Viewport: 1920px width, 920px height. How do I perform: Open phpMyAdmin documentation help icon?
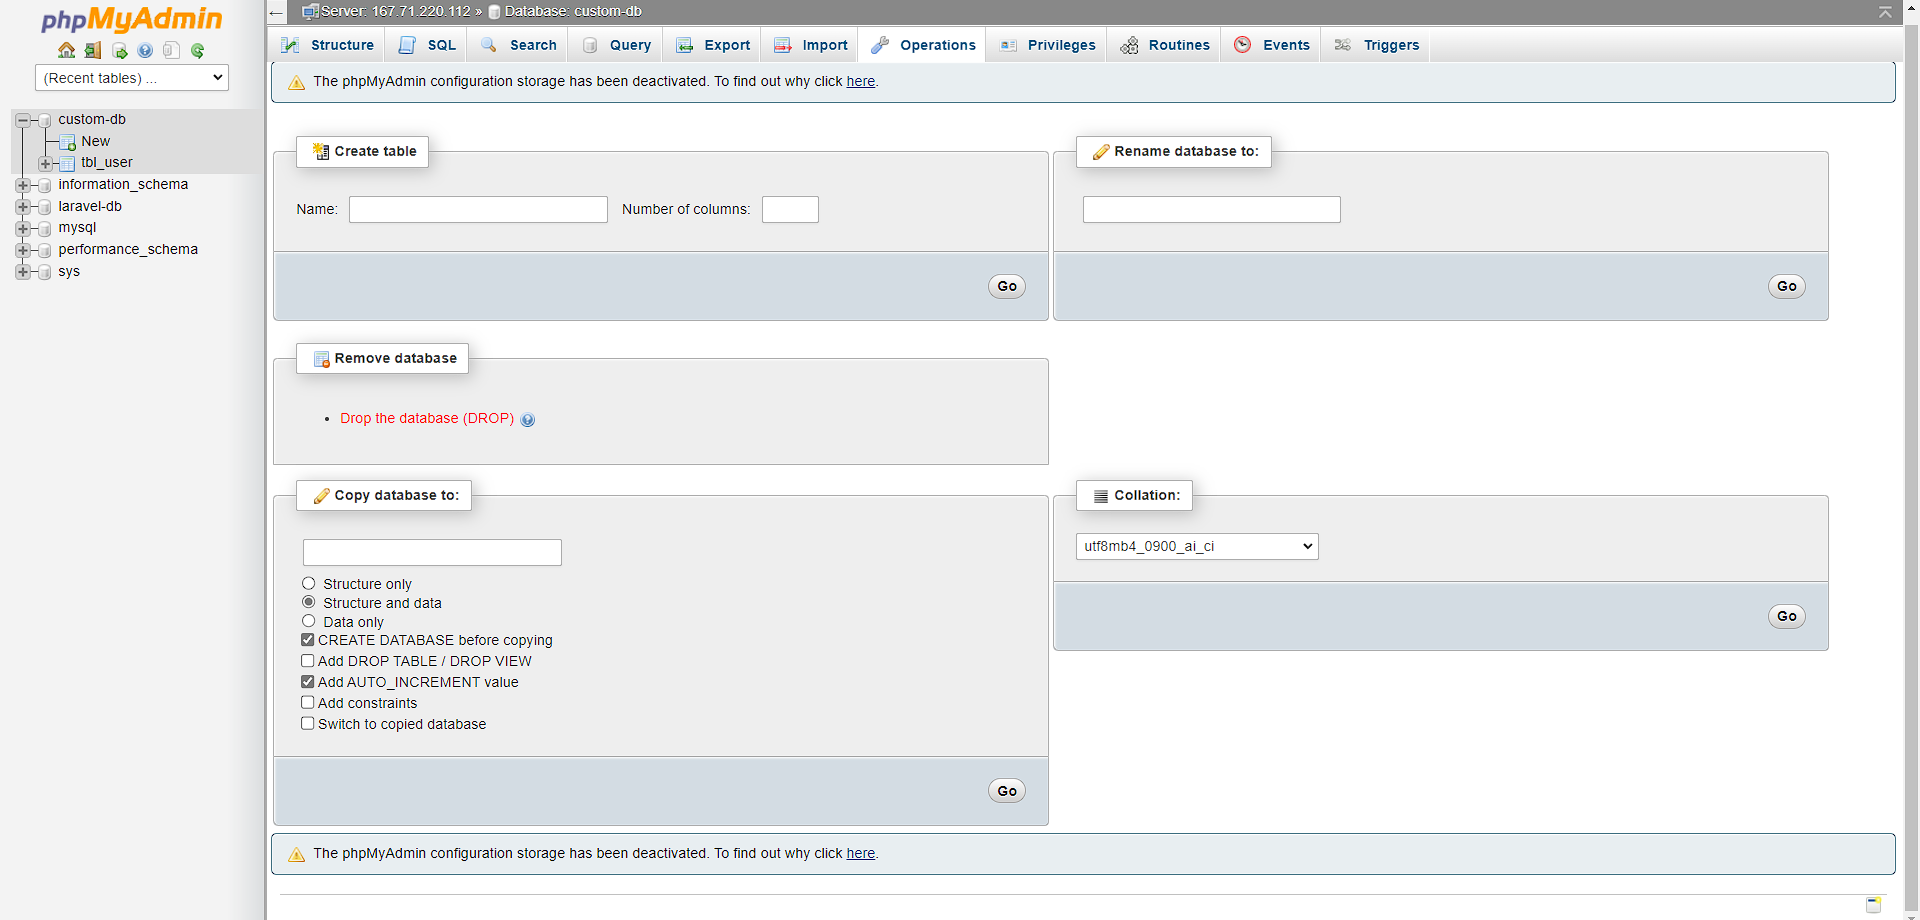pos(145,50)
